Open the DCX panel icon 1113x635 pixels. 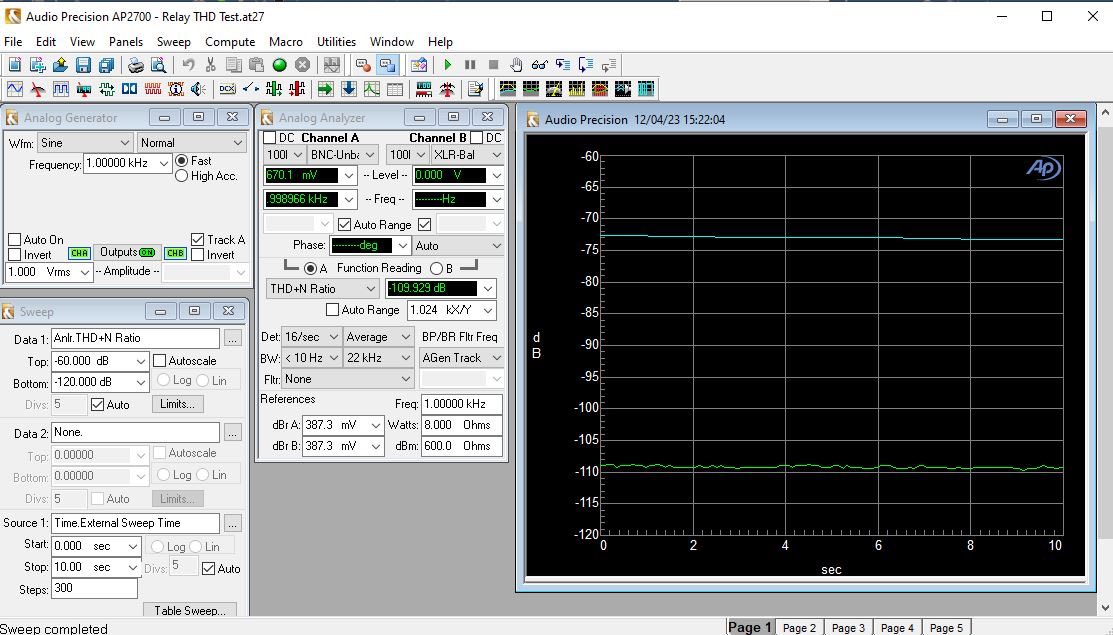point(227,89)
